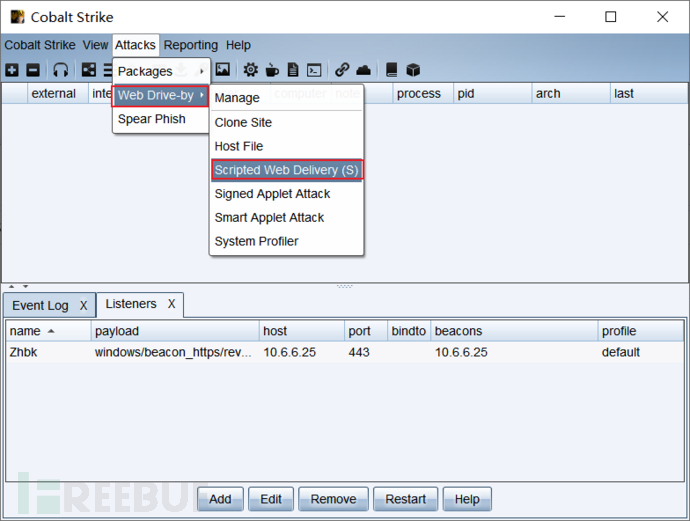Image resolution: width=690 pixels, height=521 pixels.
Task: Open the Reporting menu
Action: [190, 45]
